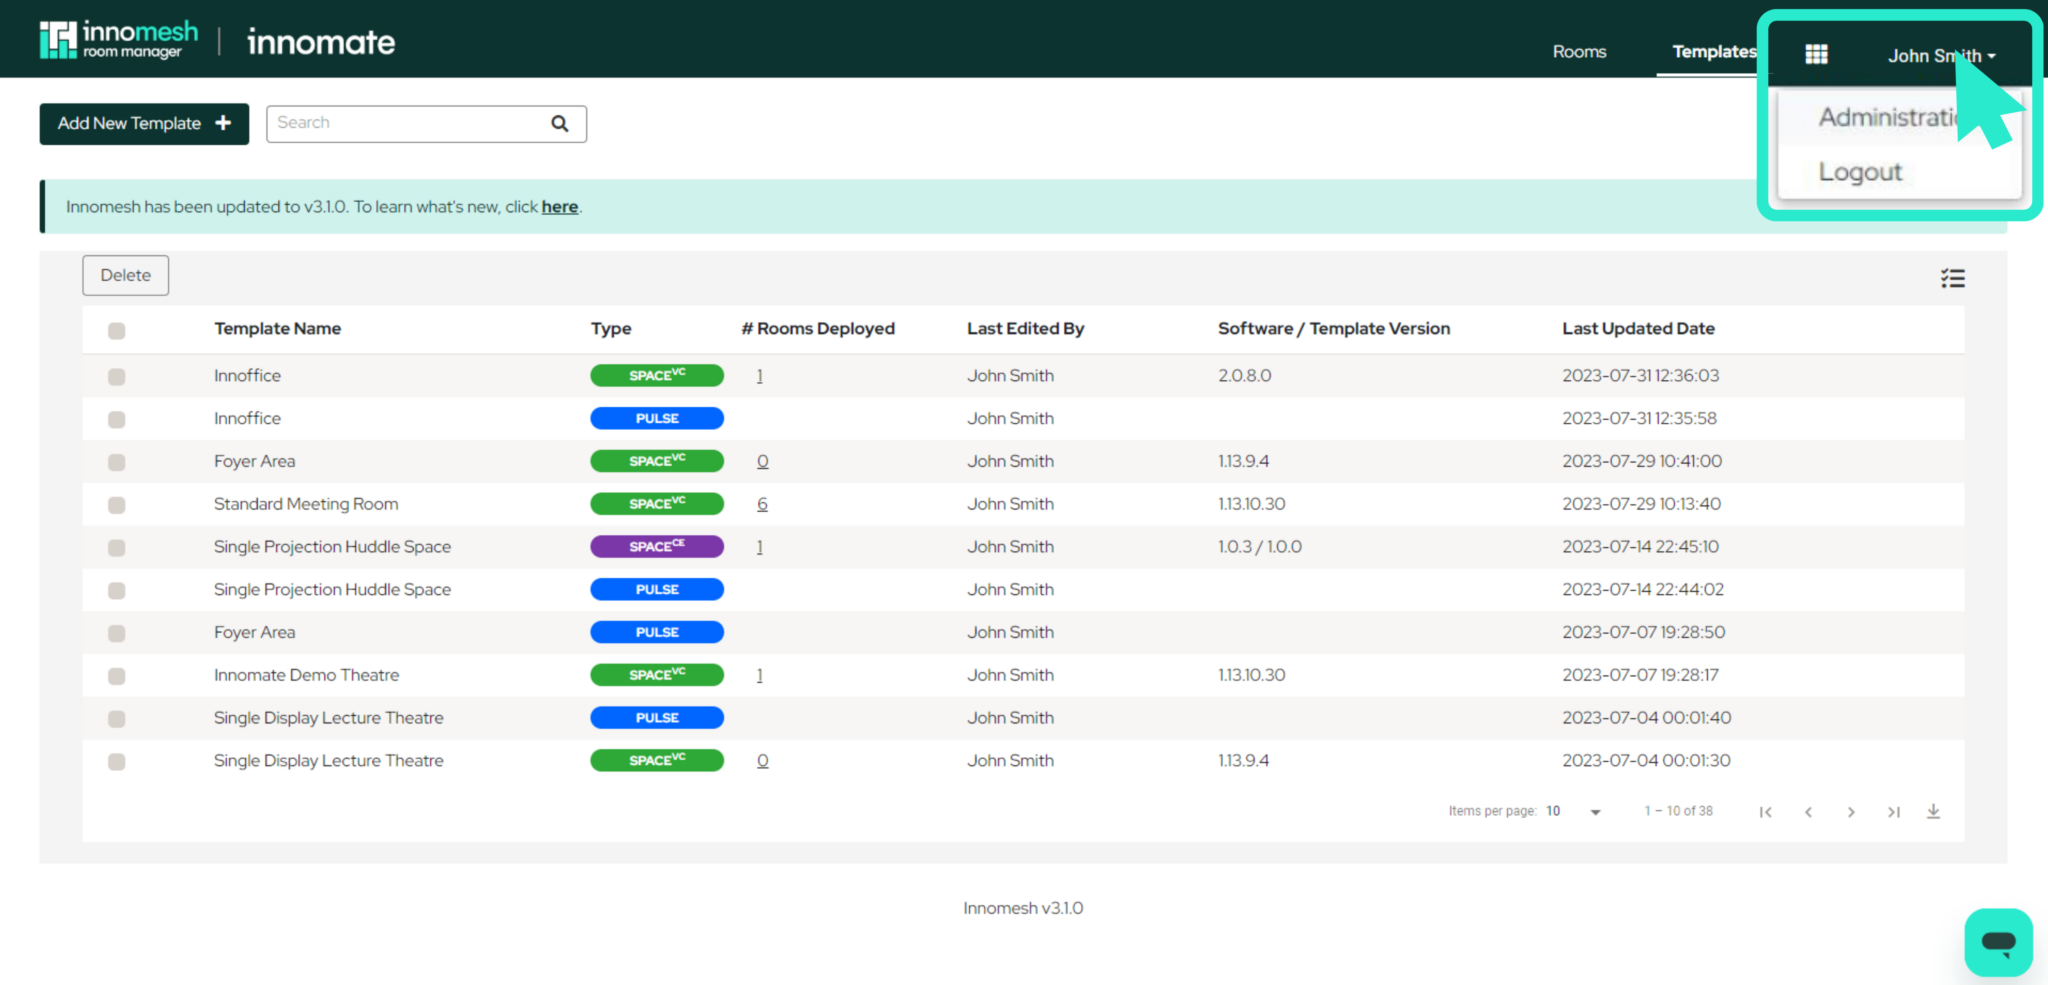Open the John Smith account dropdown
The width and height of the screenshot is (2048, 985).
click(x=1938, y=56)
